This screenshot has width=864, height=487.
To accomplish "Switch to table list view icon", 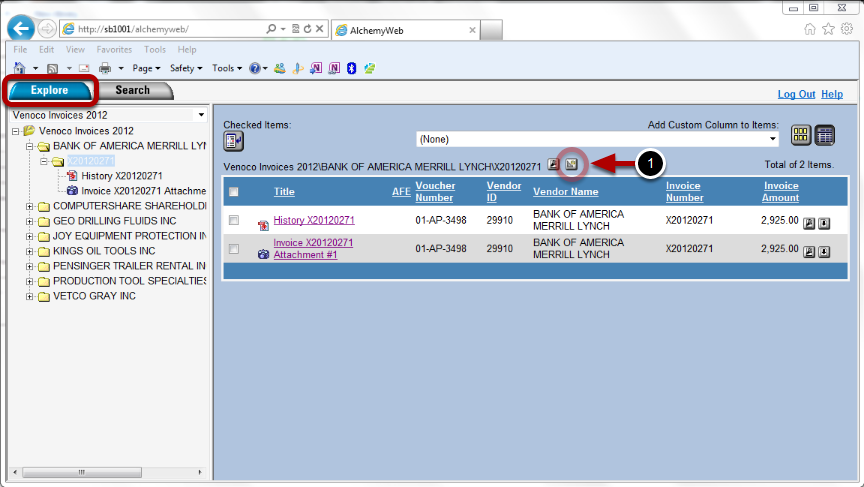I will [824, 134].
